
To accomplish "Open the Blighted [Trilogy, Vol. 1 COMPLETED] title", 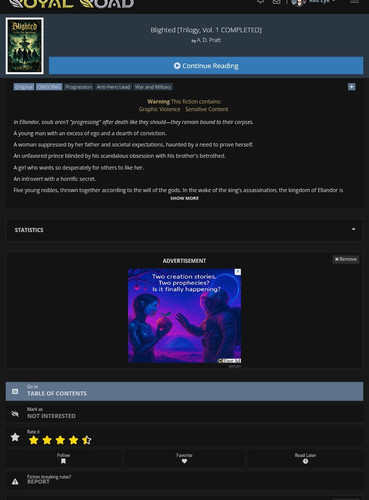I will (206, 30).
